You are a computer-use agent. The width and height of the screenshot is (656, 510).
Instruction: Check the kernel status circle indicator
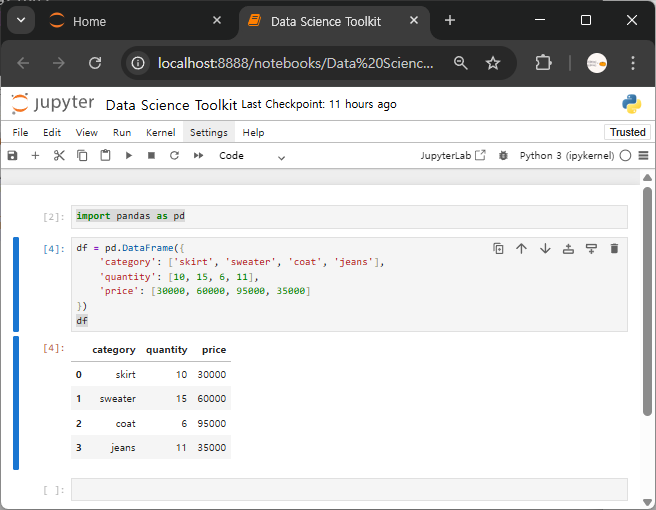point(625,156)
